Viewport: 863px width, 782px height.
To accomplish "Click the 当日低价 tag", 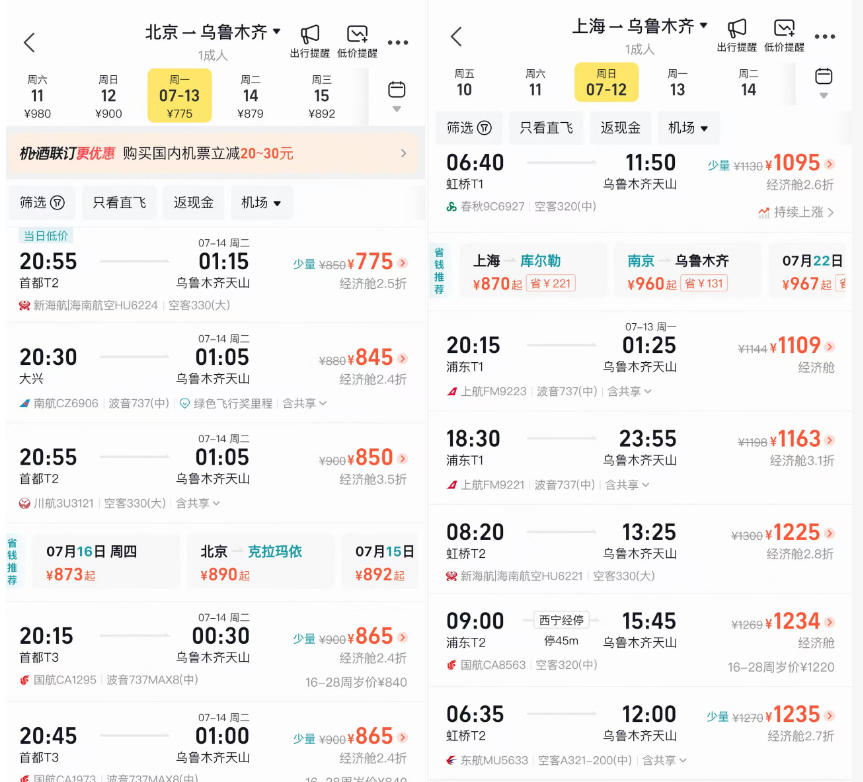I will pyautogui.click(x=46, y=236).
